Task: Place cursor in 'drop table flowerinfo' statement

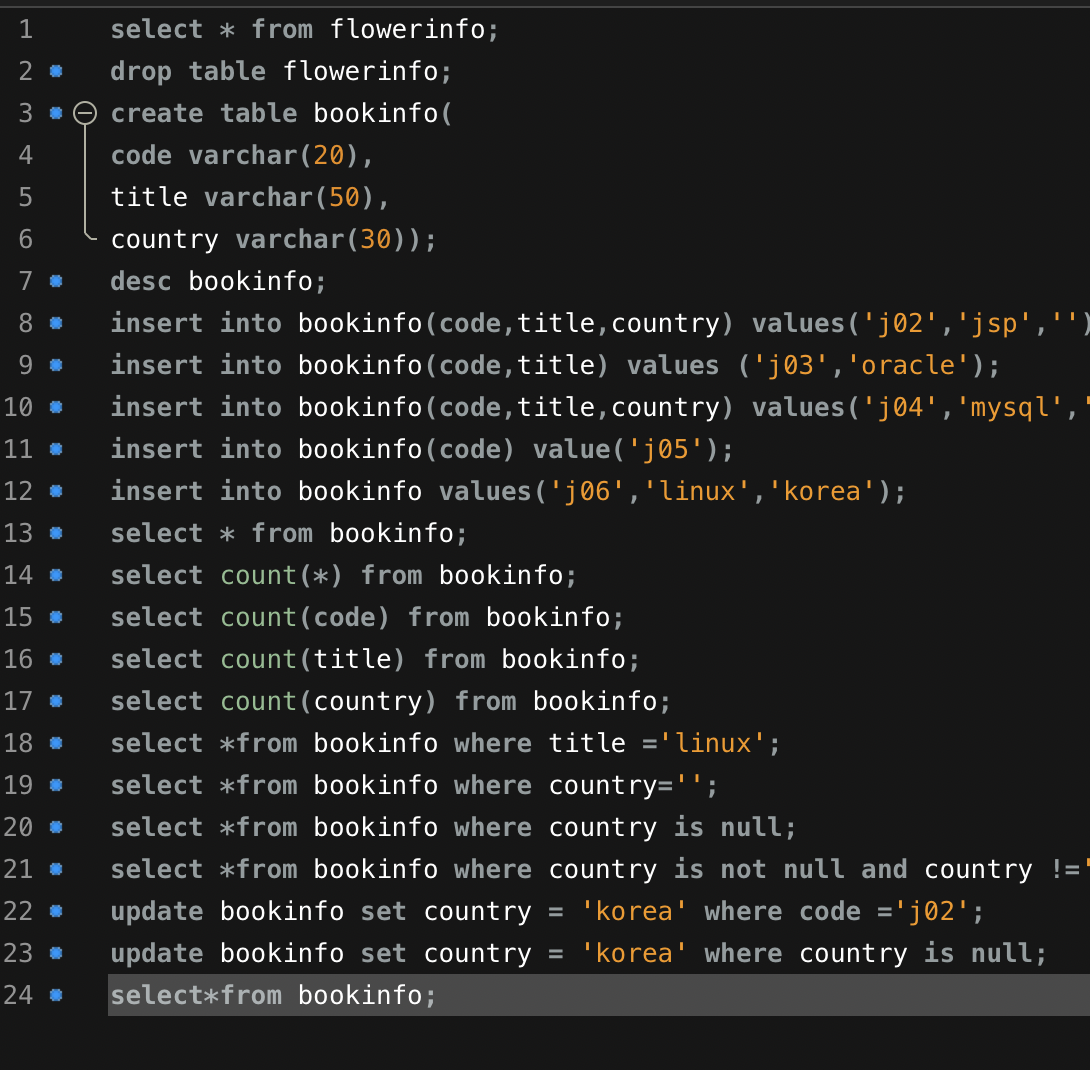Action: click(281, 71)
